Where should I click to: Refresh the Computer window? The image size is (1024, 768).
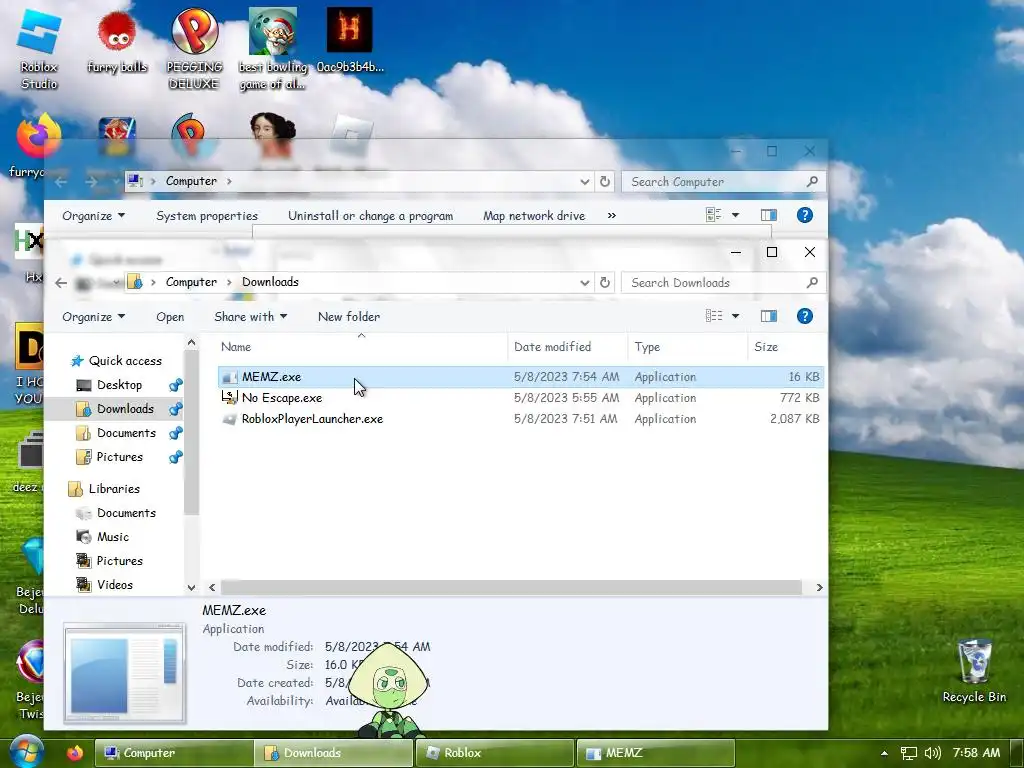(x=605, y=182)
